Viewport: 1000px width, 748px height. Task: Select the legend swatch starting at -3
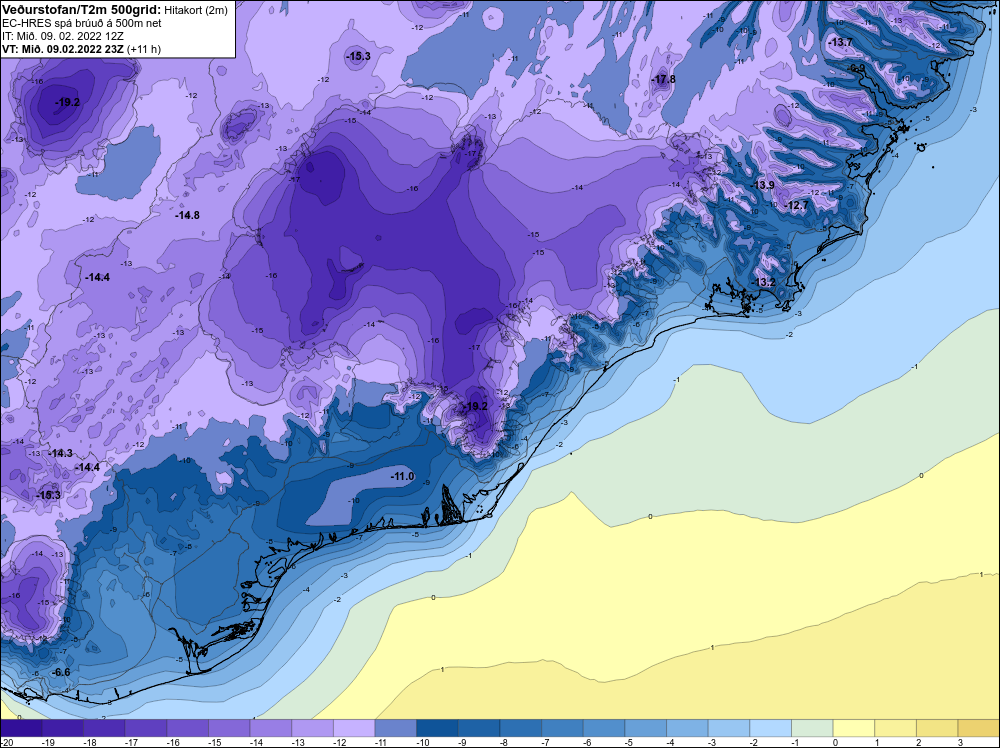point(729,728)
